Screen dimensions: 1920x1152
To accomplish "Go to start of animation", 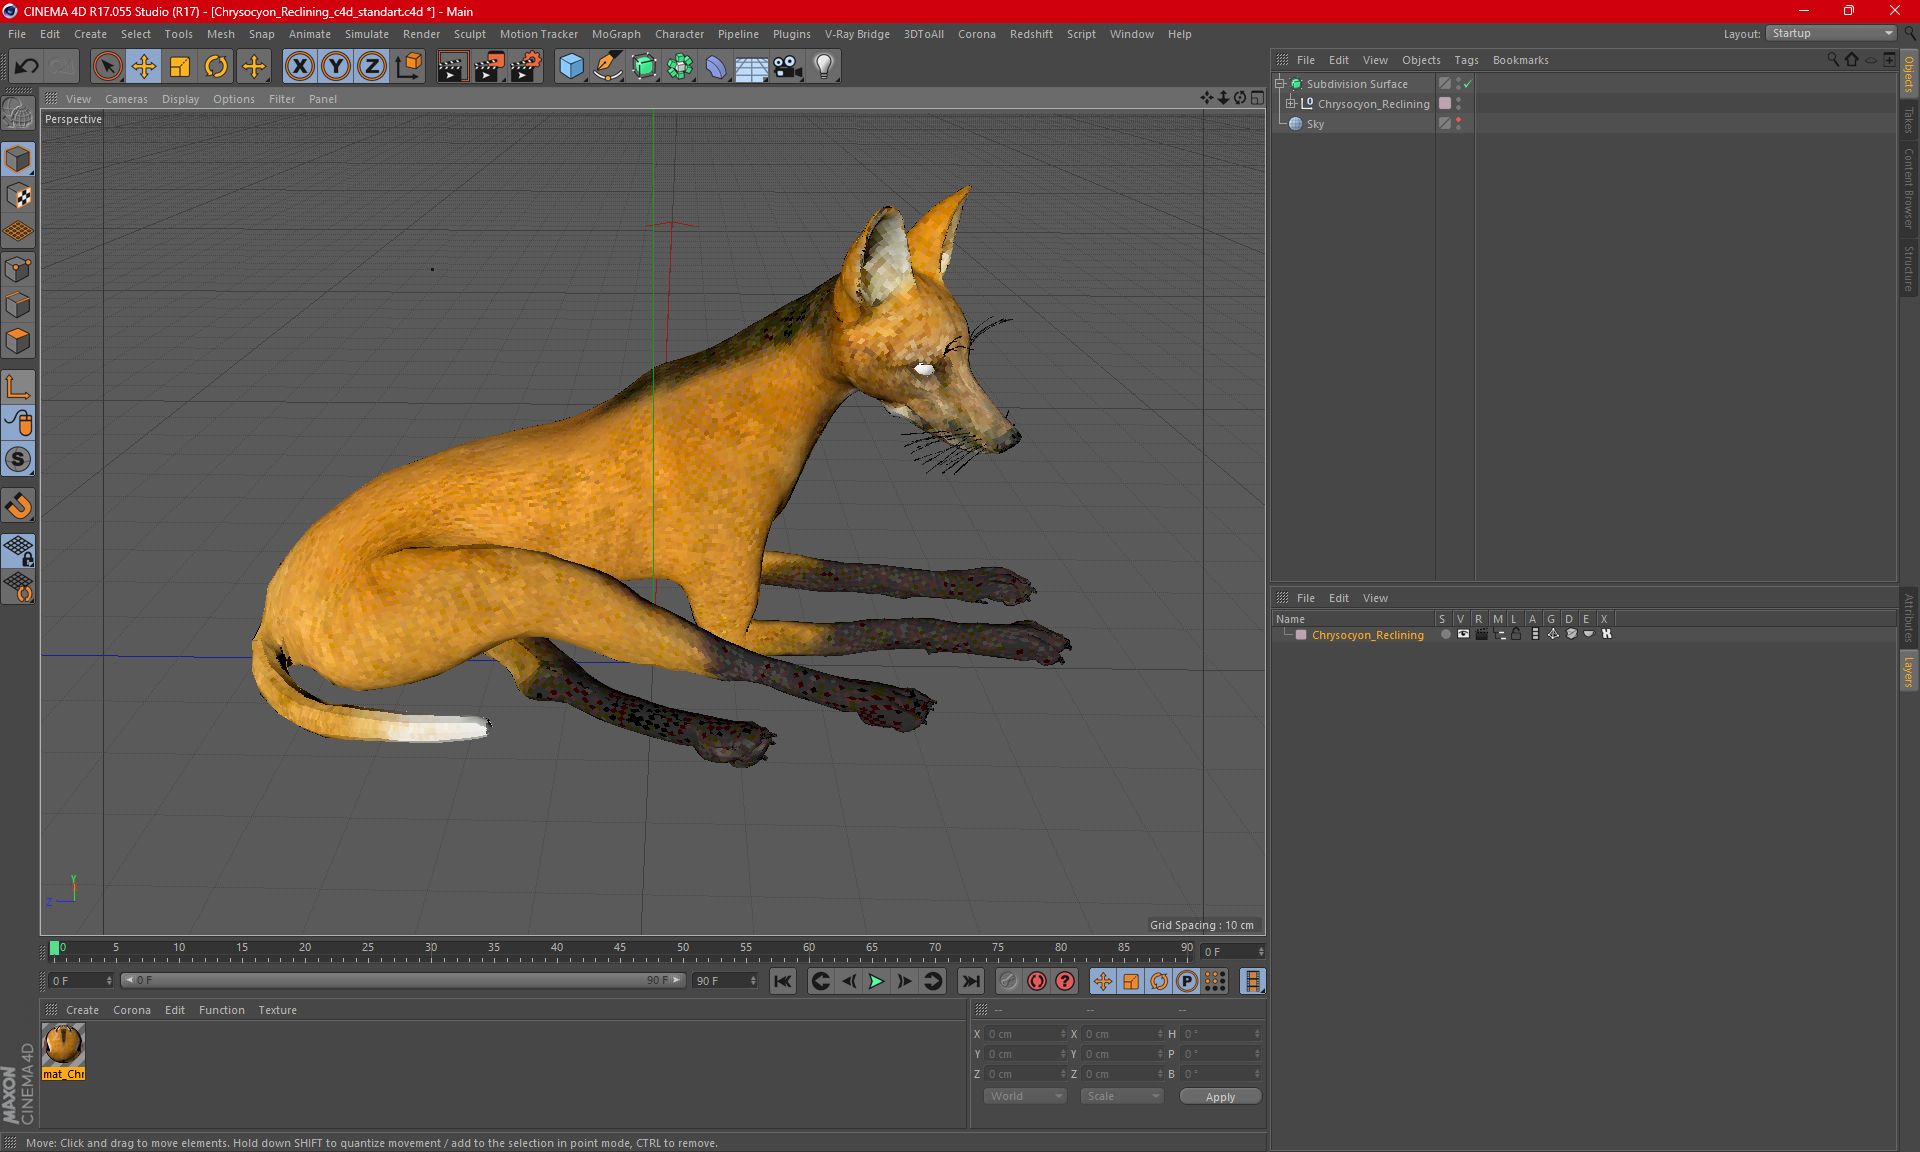I will coord(783,982).
